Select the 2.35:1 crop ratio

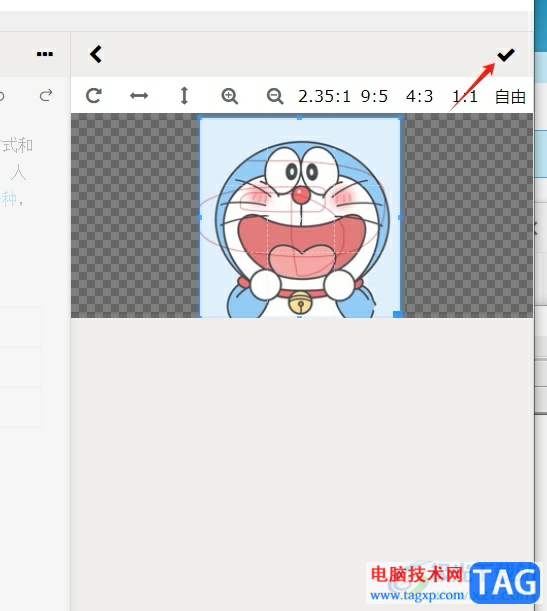coord(325,96)
